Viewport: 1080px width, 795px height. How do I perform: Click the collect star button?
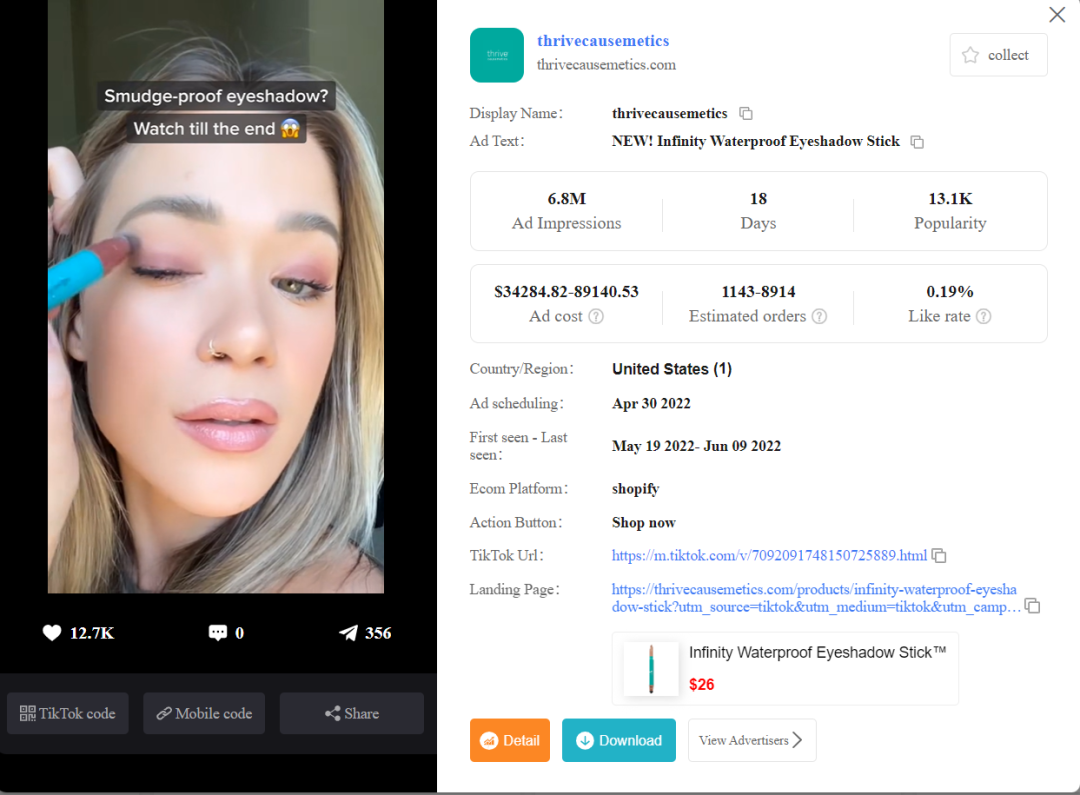[x=998, y=55]
